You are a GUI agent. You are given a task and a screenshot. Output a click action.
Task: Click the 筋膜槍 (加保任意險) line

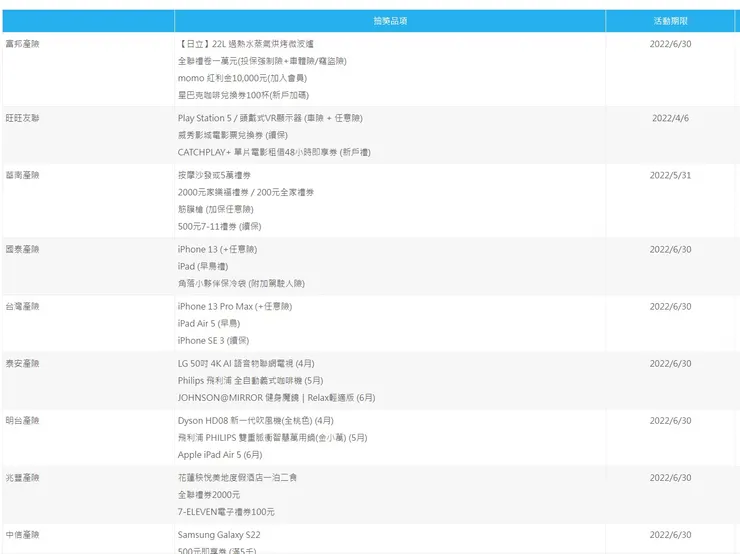tap(216, 209)
